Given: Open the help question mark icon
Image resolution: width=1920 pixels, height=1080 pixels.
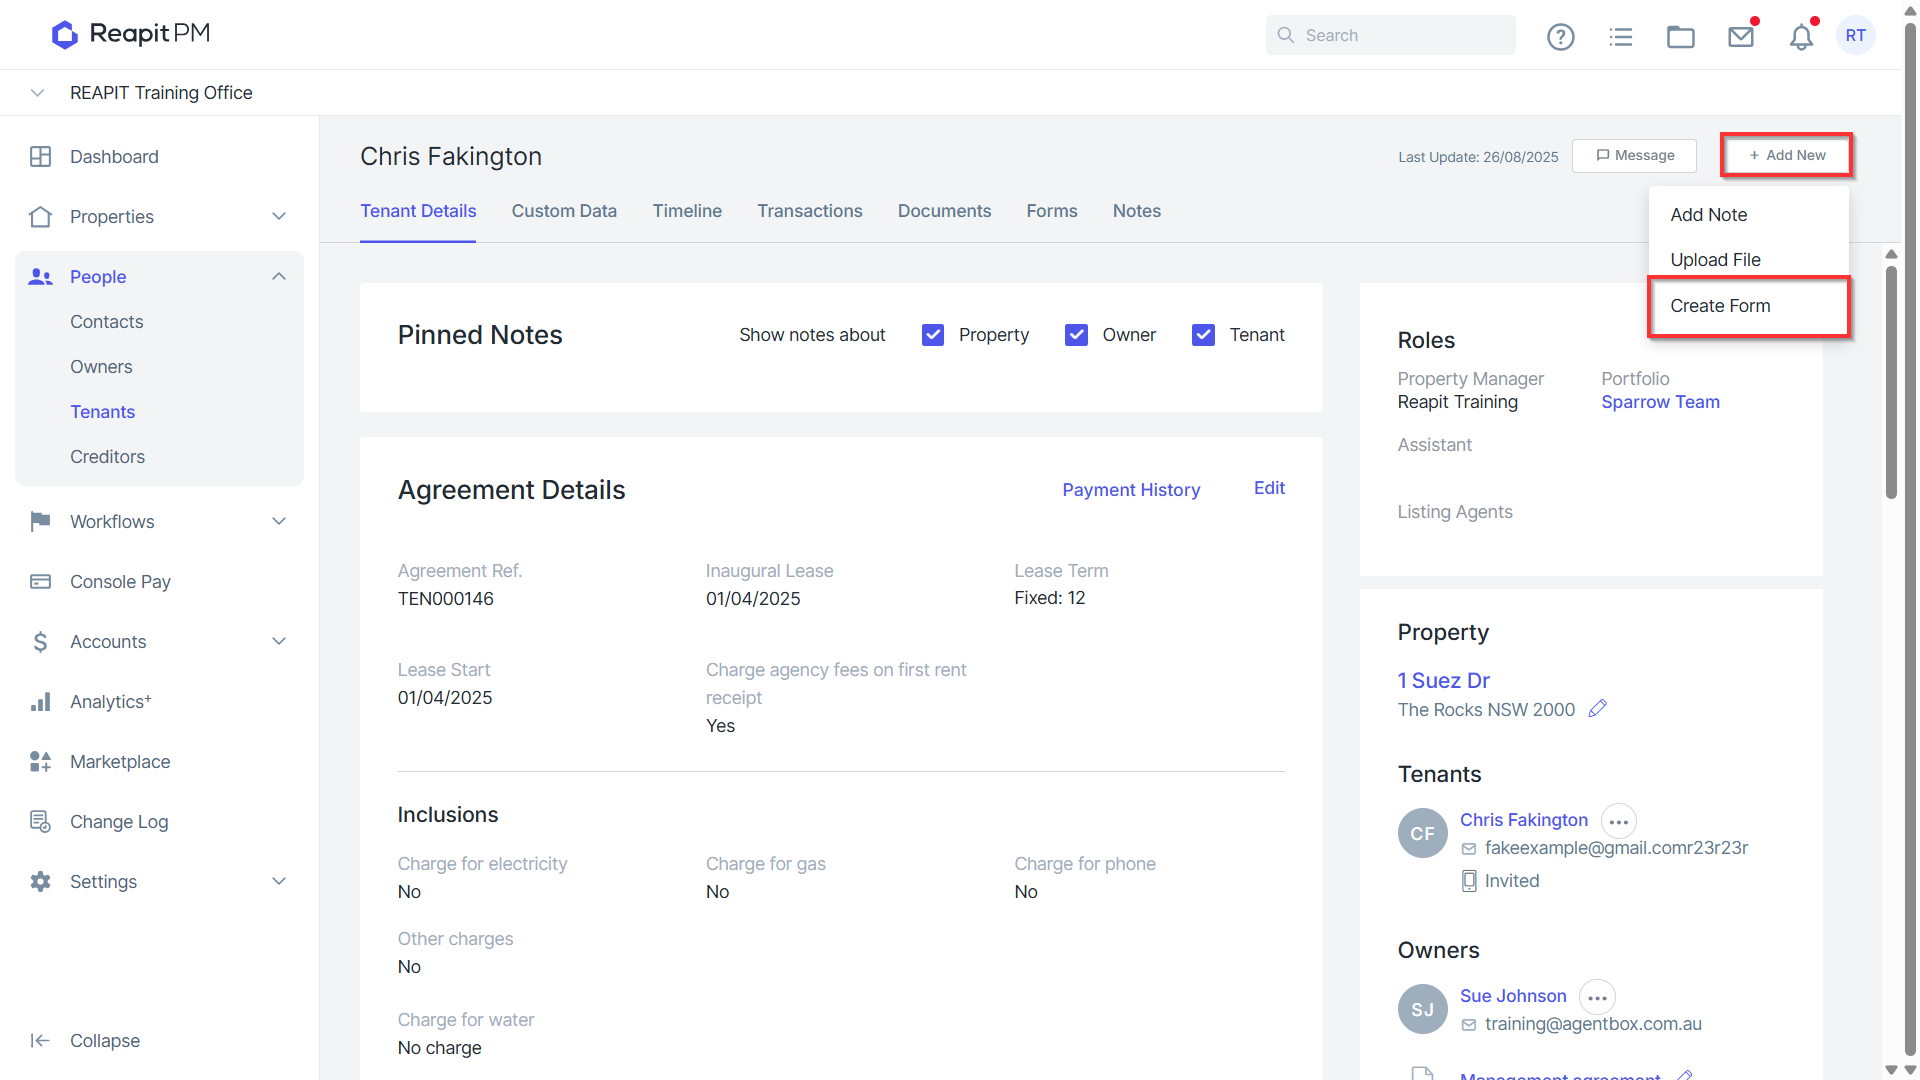Looking at the screenshot, I should [x=1560, y=37].
